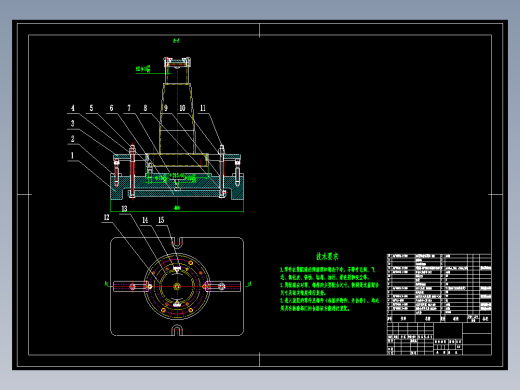Screen dimensions: 520x390
Task: Click part callout number 2
Action: pyautogui.click(x=72, y=139)
